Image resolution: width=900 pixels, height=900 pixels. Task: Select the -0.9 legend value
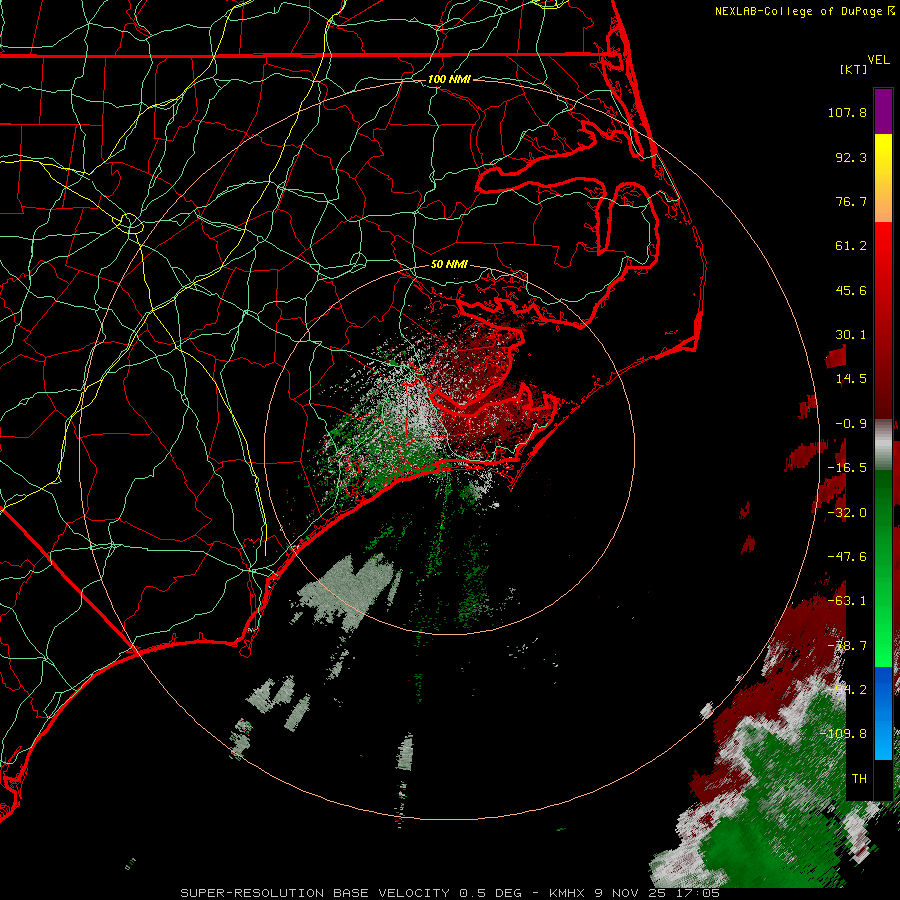851,424
